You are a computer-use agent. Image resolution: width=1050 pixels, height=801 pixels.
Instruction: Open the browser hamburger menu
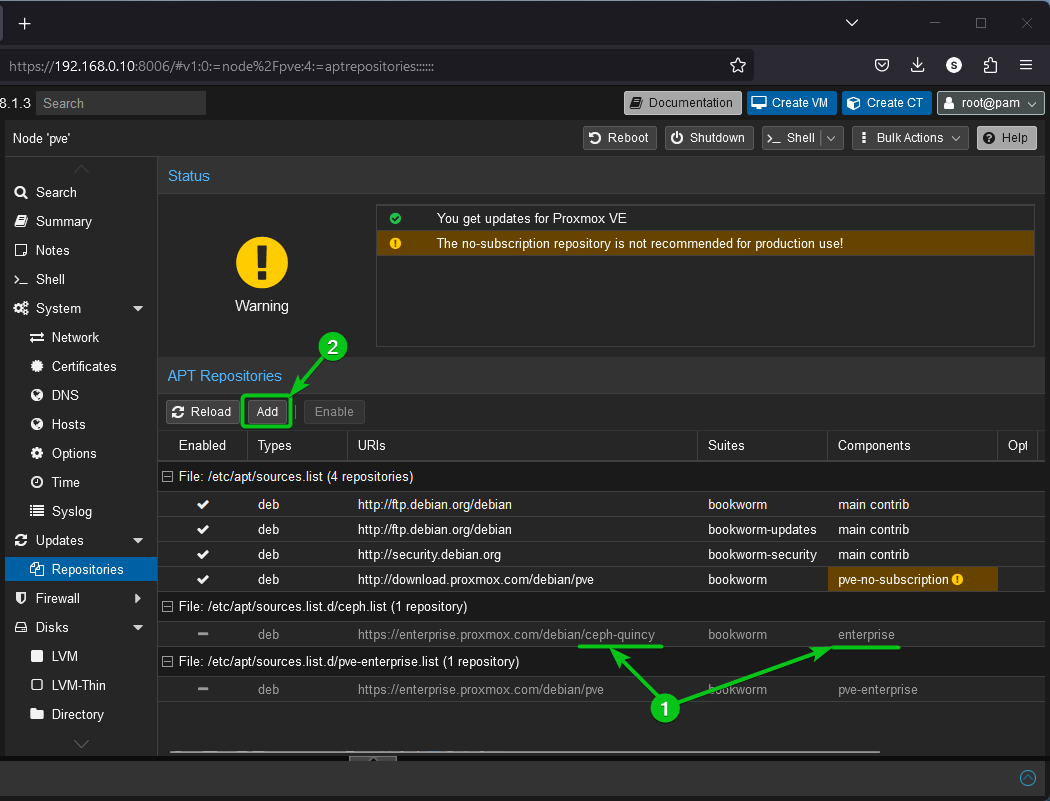pyautogui.click(x=1025, y=65)
